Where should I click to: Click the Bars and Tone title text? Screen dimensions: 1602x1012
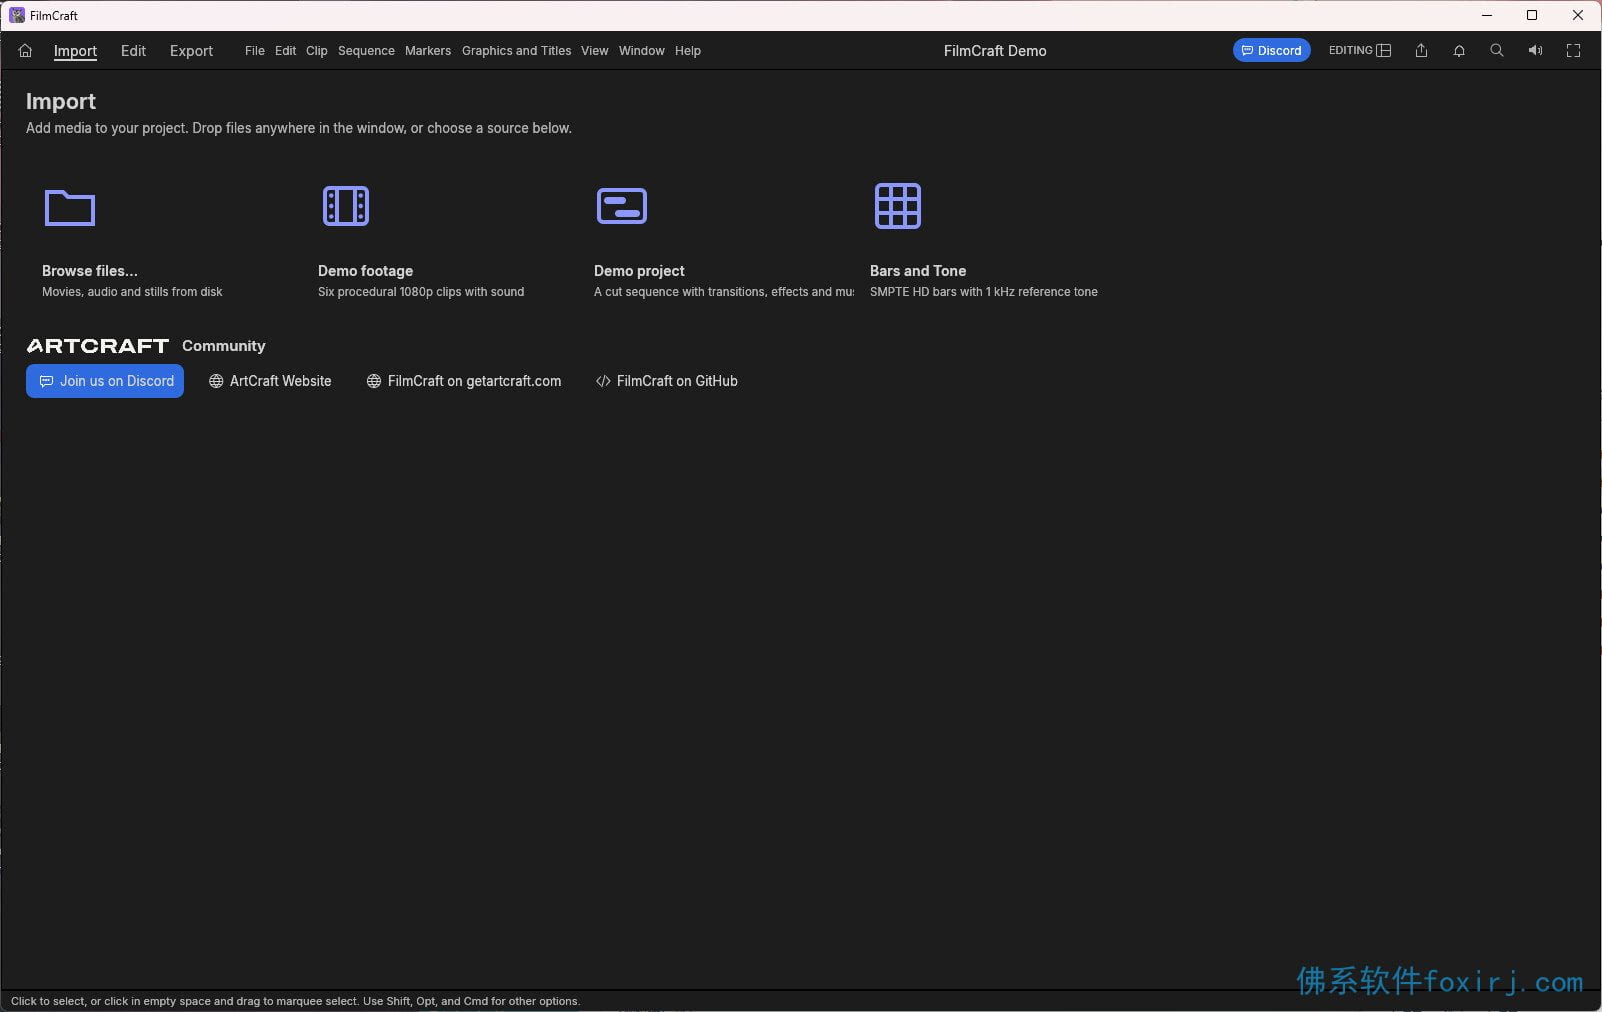[x=918, y=271]
